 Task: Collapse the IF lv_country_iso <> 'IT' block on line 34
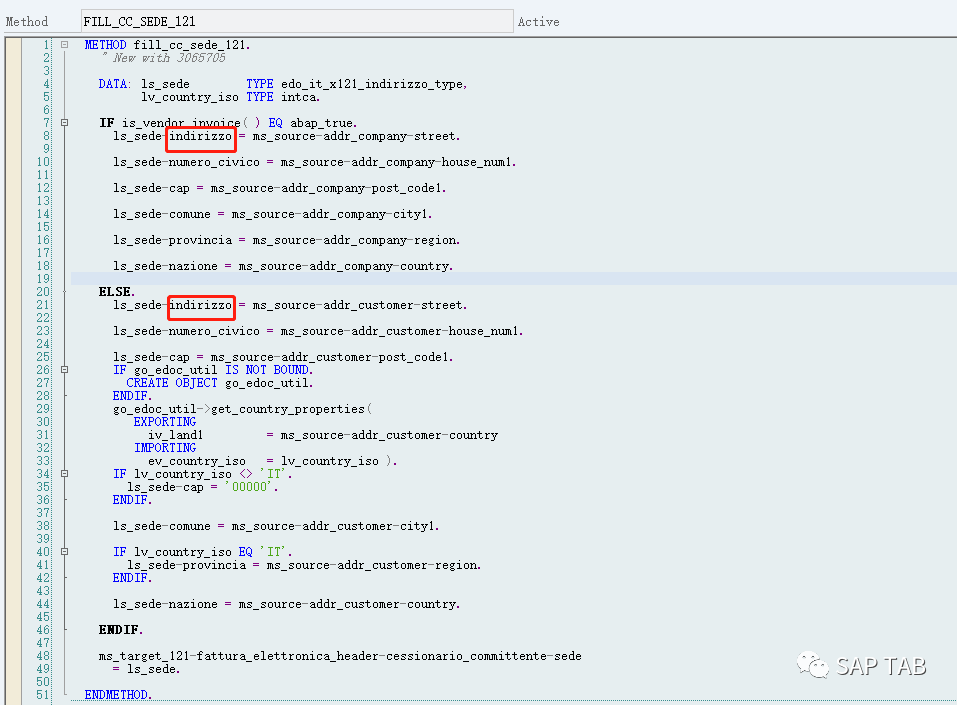point(64,474)
